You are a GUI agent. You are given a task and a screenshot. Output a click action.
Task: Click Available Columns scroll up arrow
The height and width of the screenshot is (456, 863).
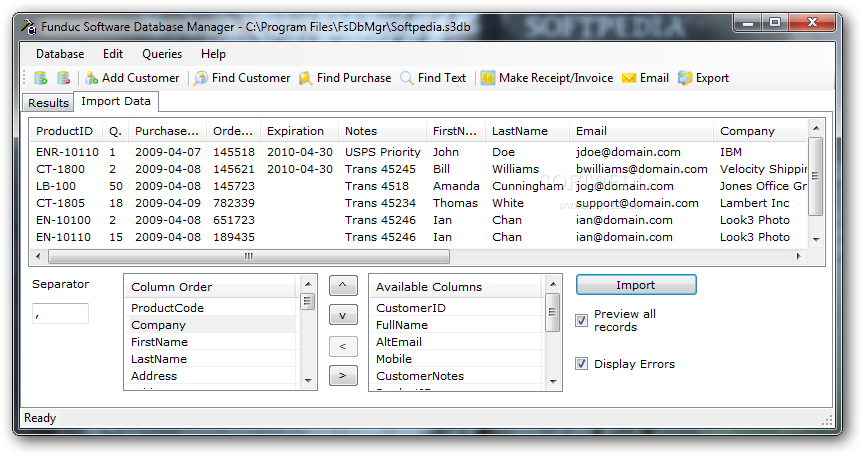(553, 284)
